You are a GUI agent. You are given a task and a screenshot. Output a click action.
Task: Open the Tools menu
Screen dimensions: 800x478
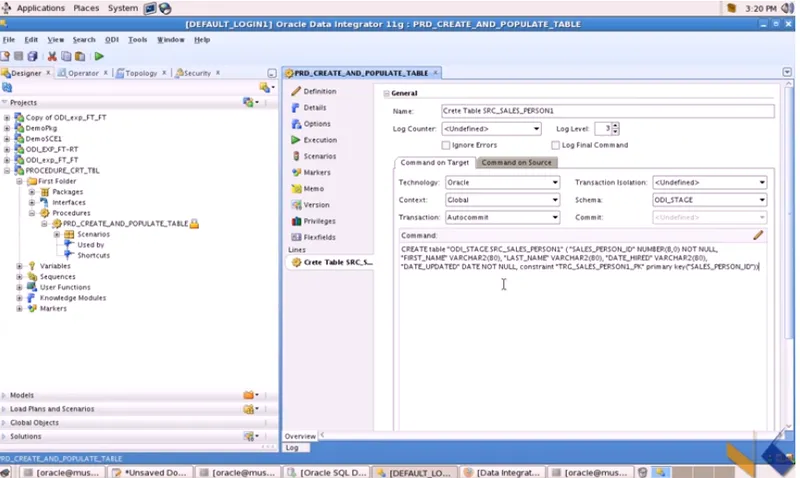coord(137,40)
